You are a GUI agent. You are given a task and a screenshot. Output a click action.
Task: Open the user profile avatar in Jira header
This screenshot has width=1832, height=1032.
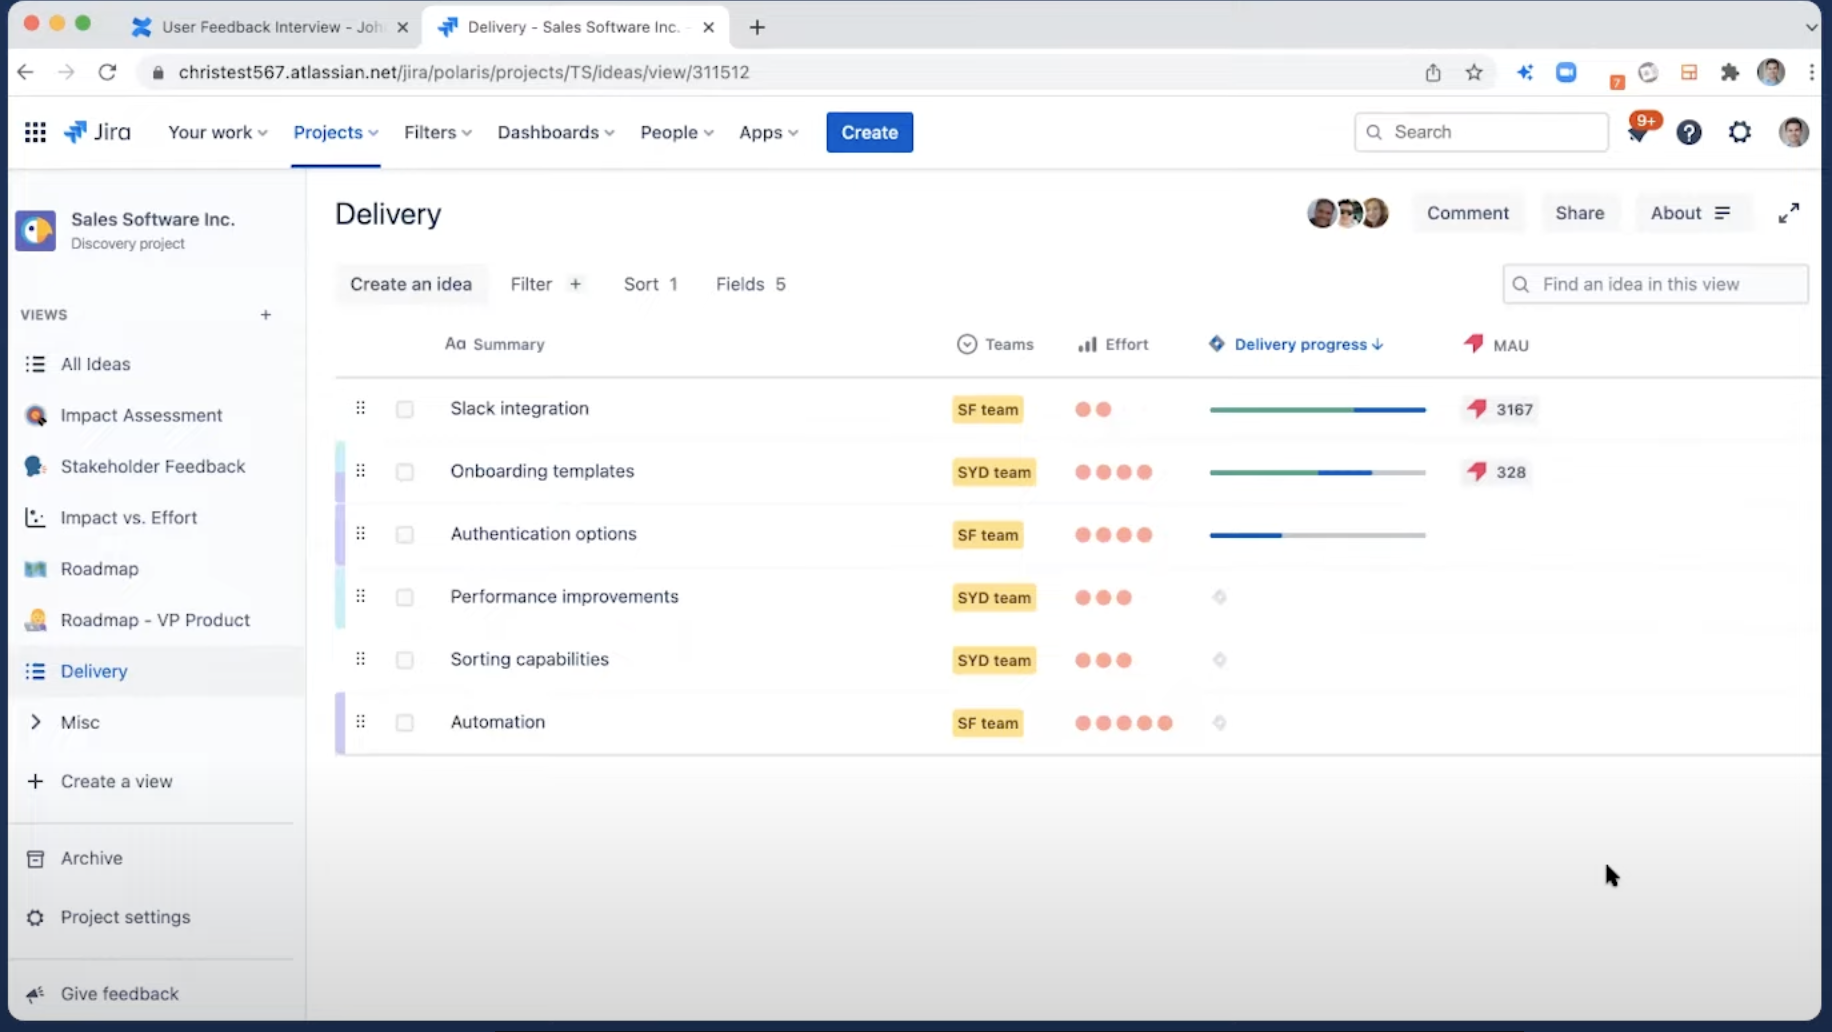click(x=1794, y=132)
